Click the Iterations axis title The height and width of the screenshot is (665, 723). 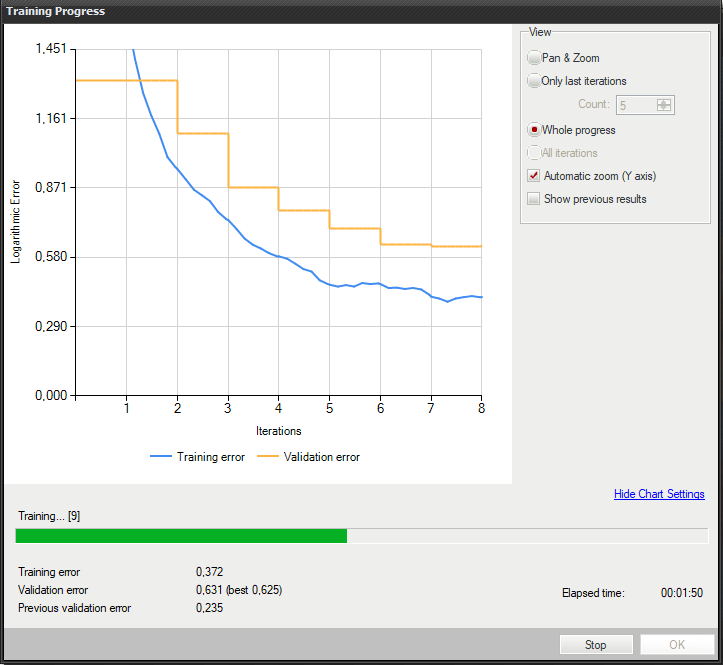tap(278, 431)
